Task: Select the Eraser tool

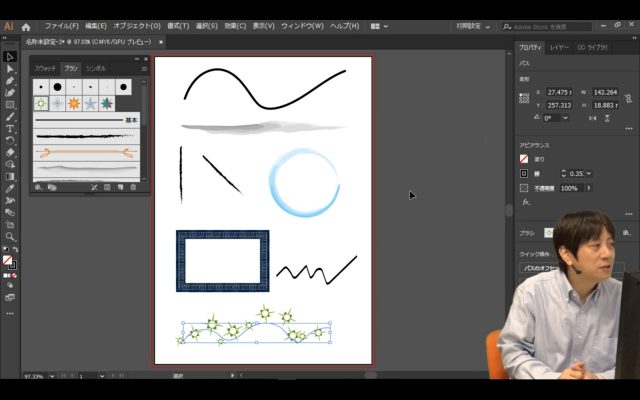Action: coord(10,152)
